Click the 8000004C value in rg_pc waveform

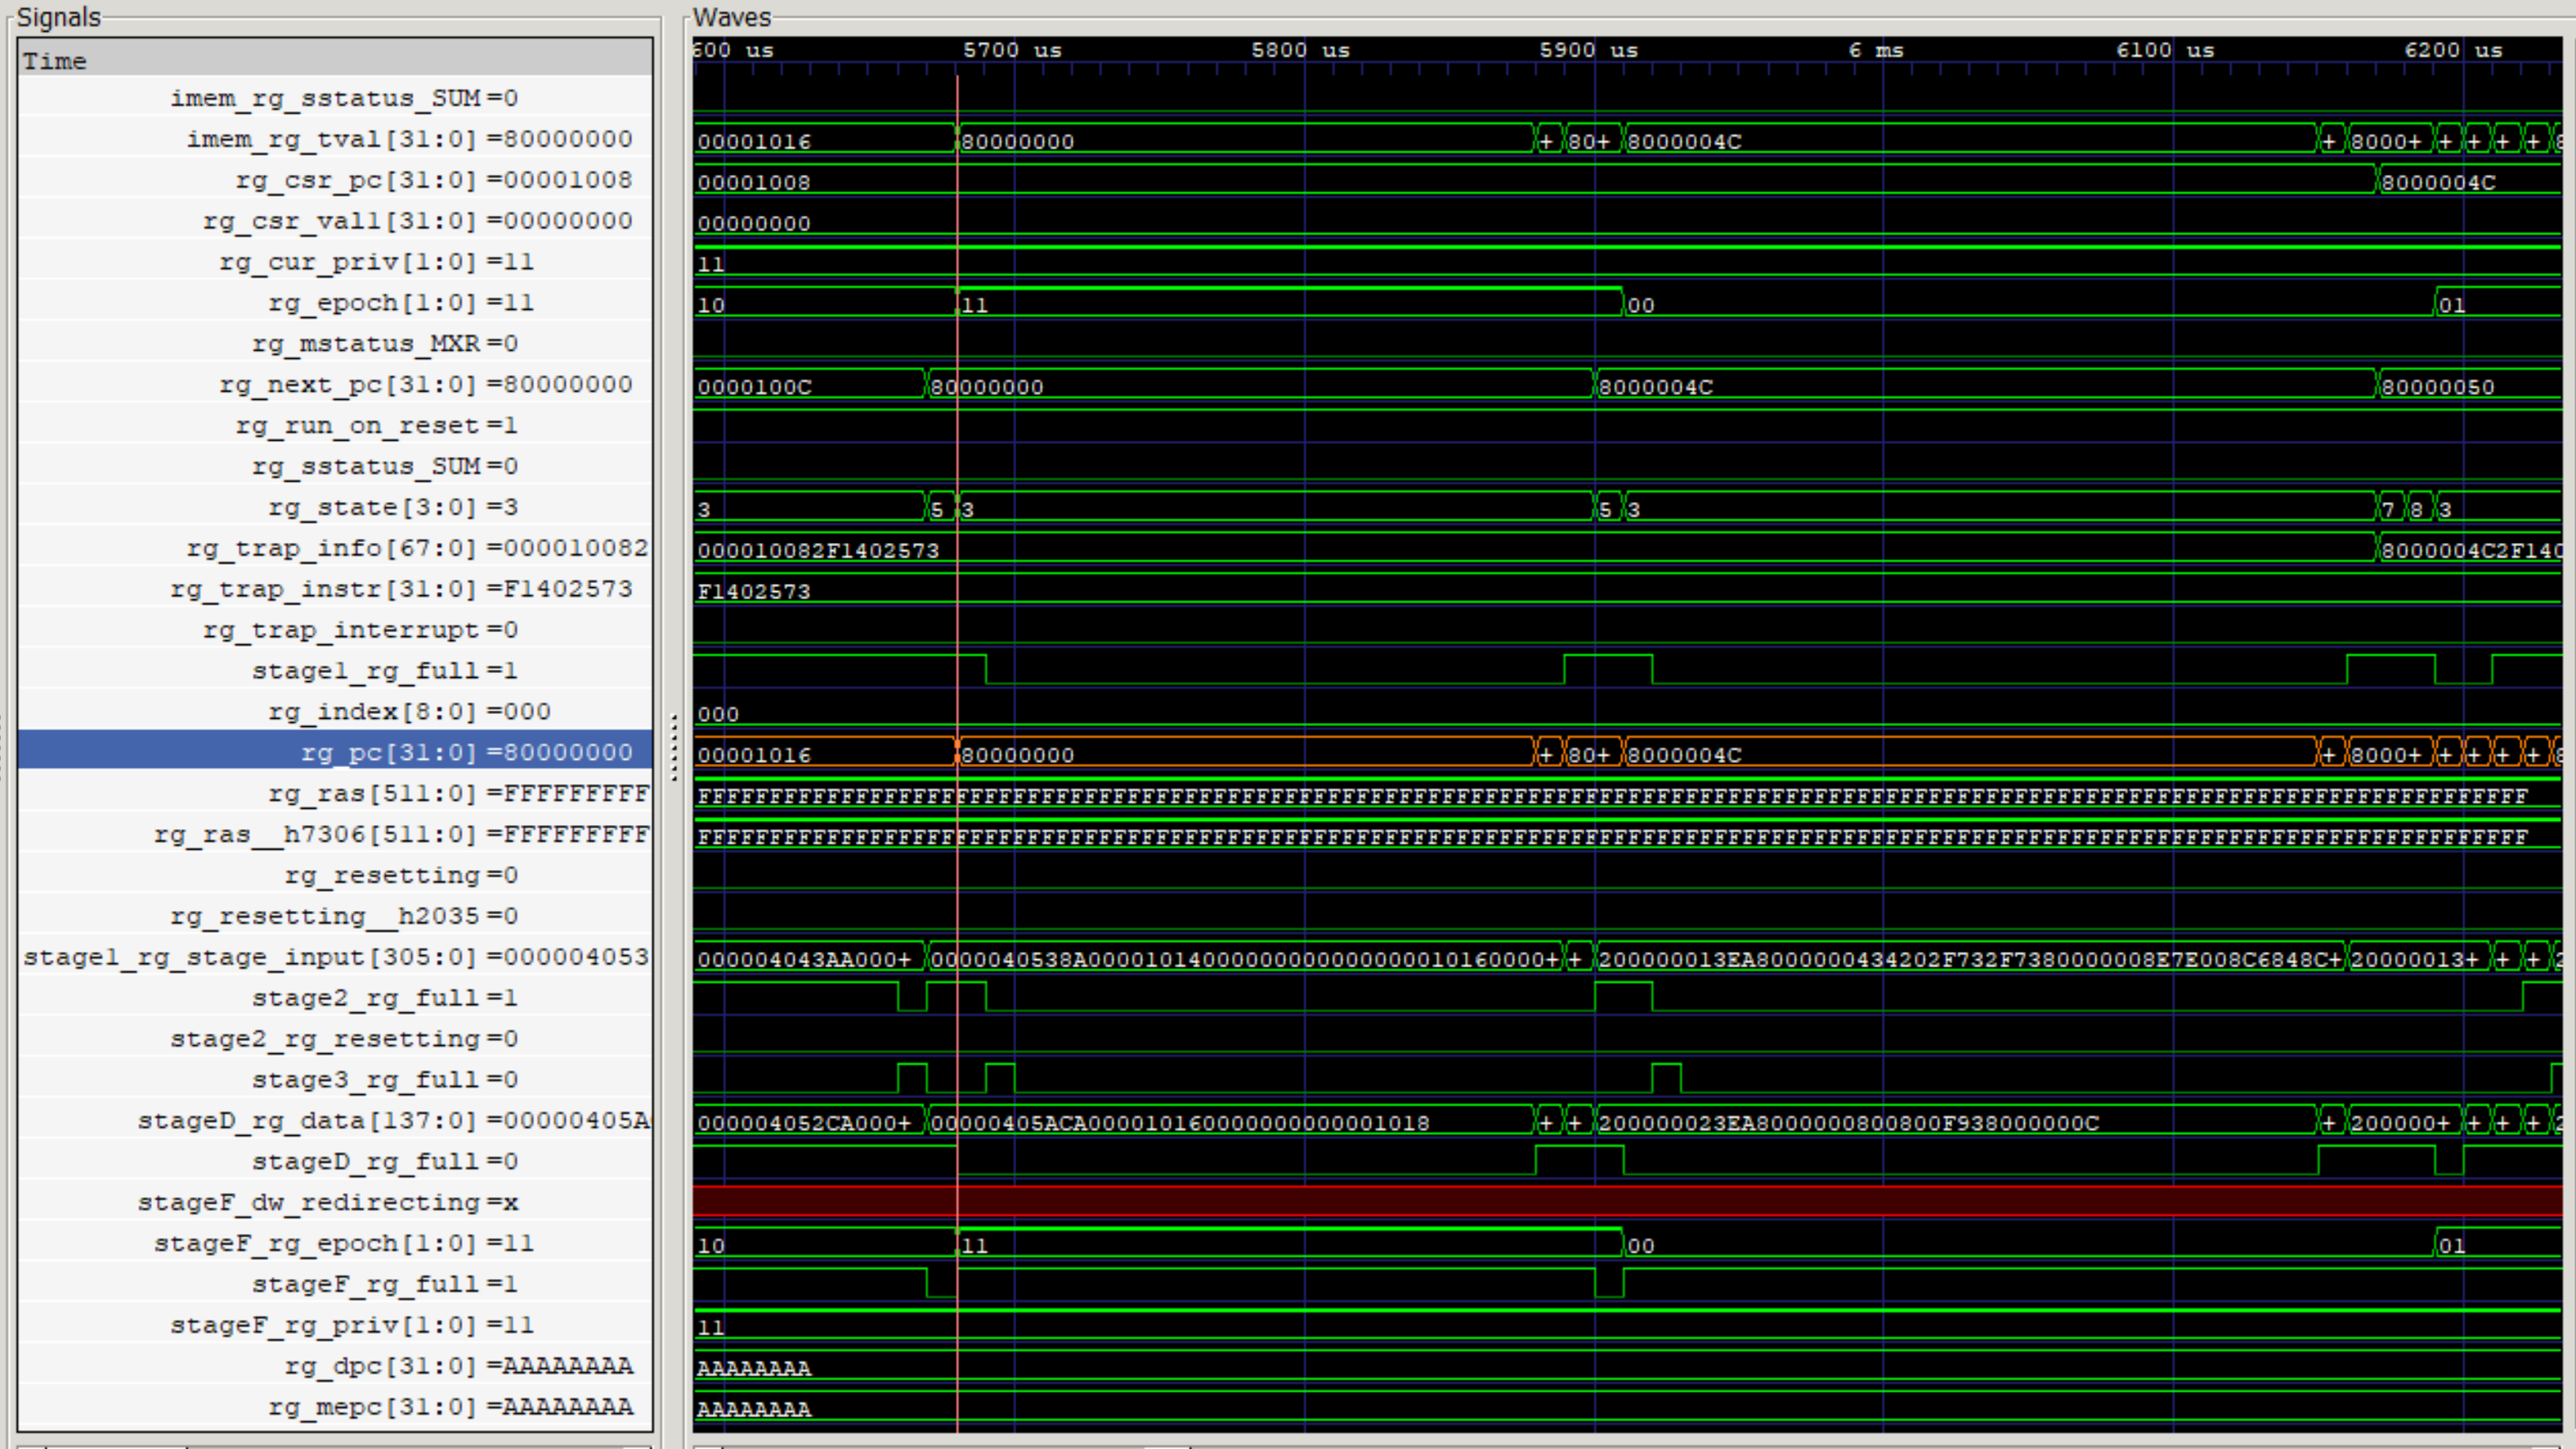1684,755
